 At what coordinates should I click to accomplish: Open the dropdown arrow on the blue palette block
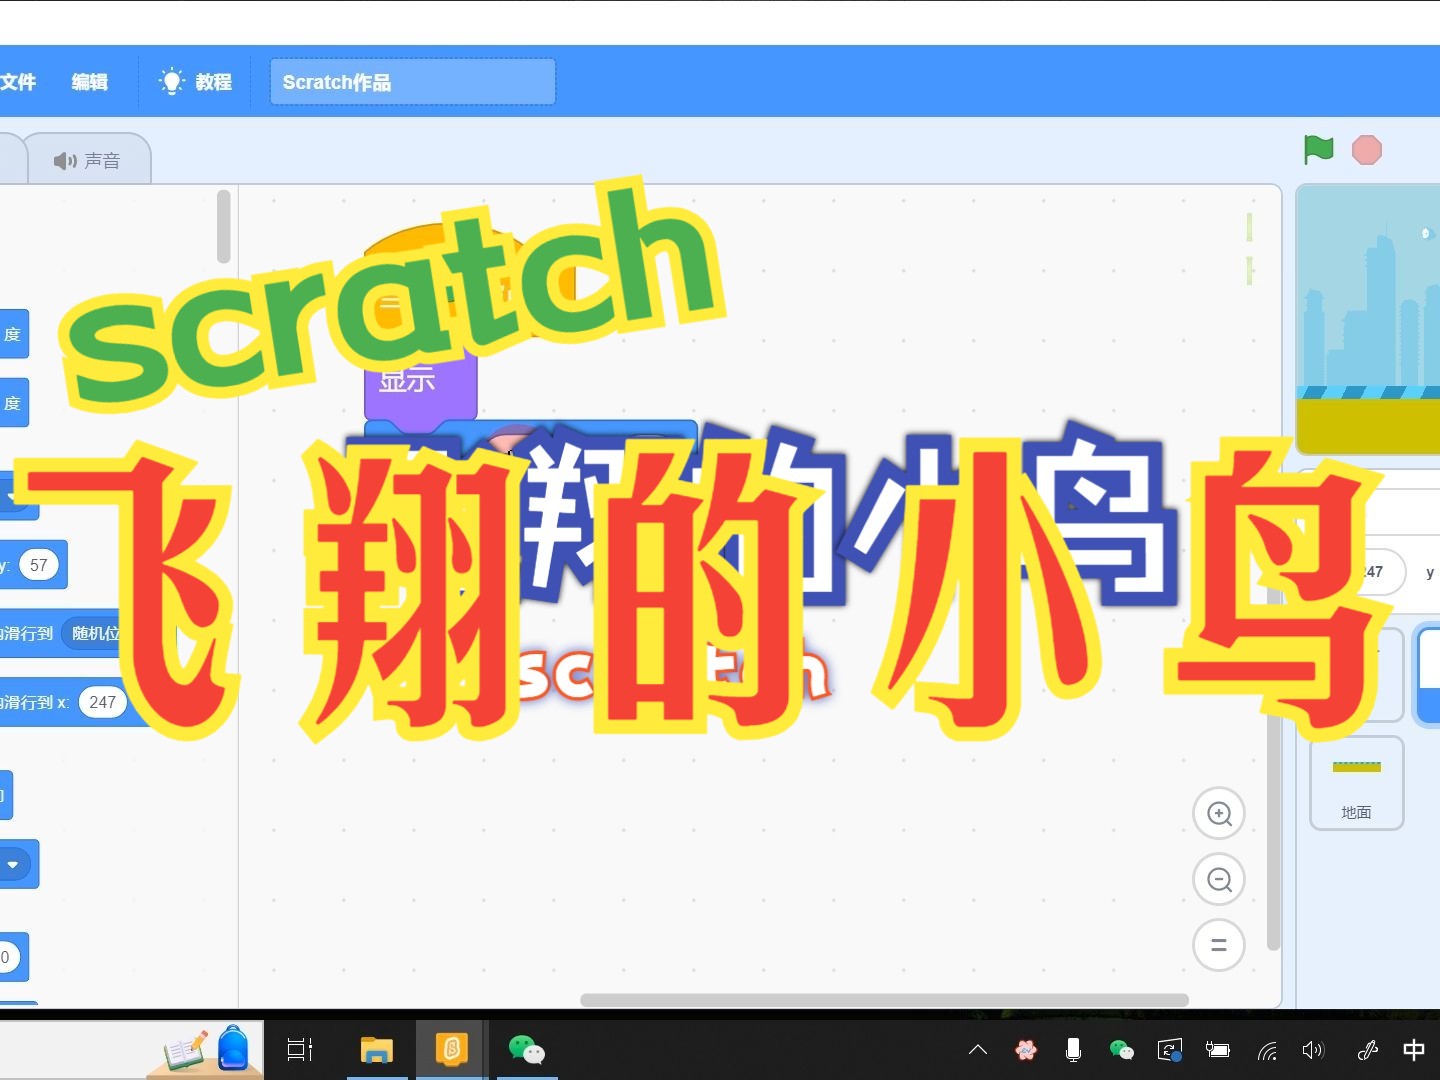point(14,864)
